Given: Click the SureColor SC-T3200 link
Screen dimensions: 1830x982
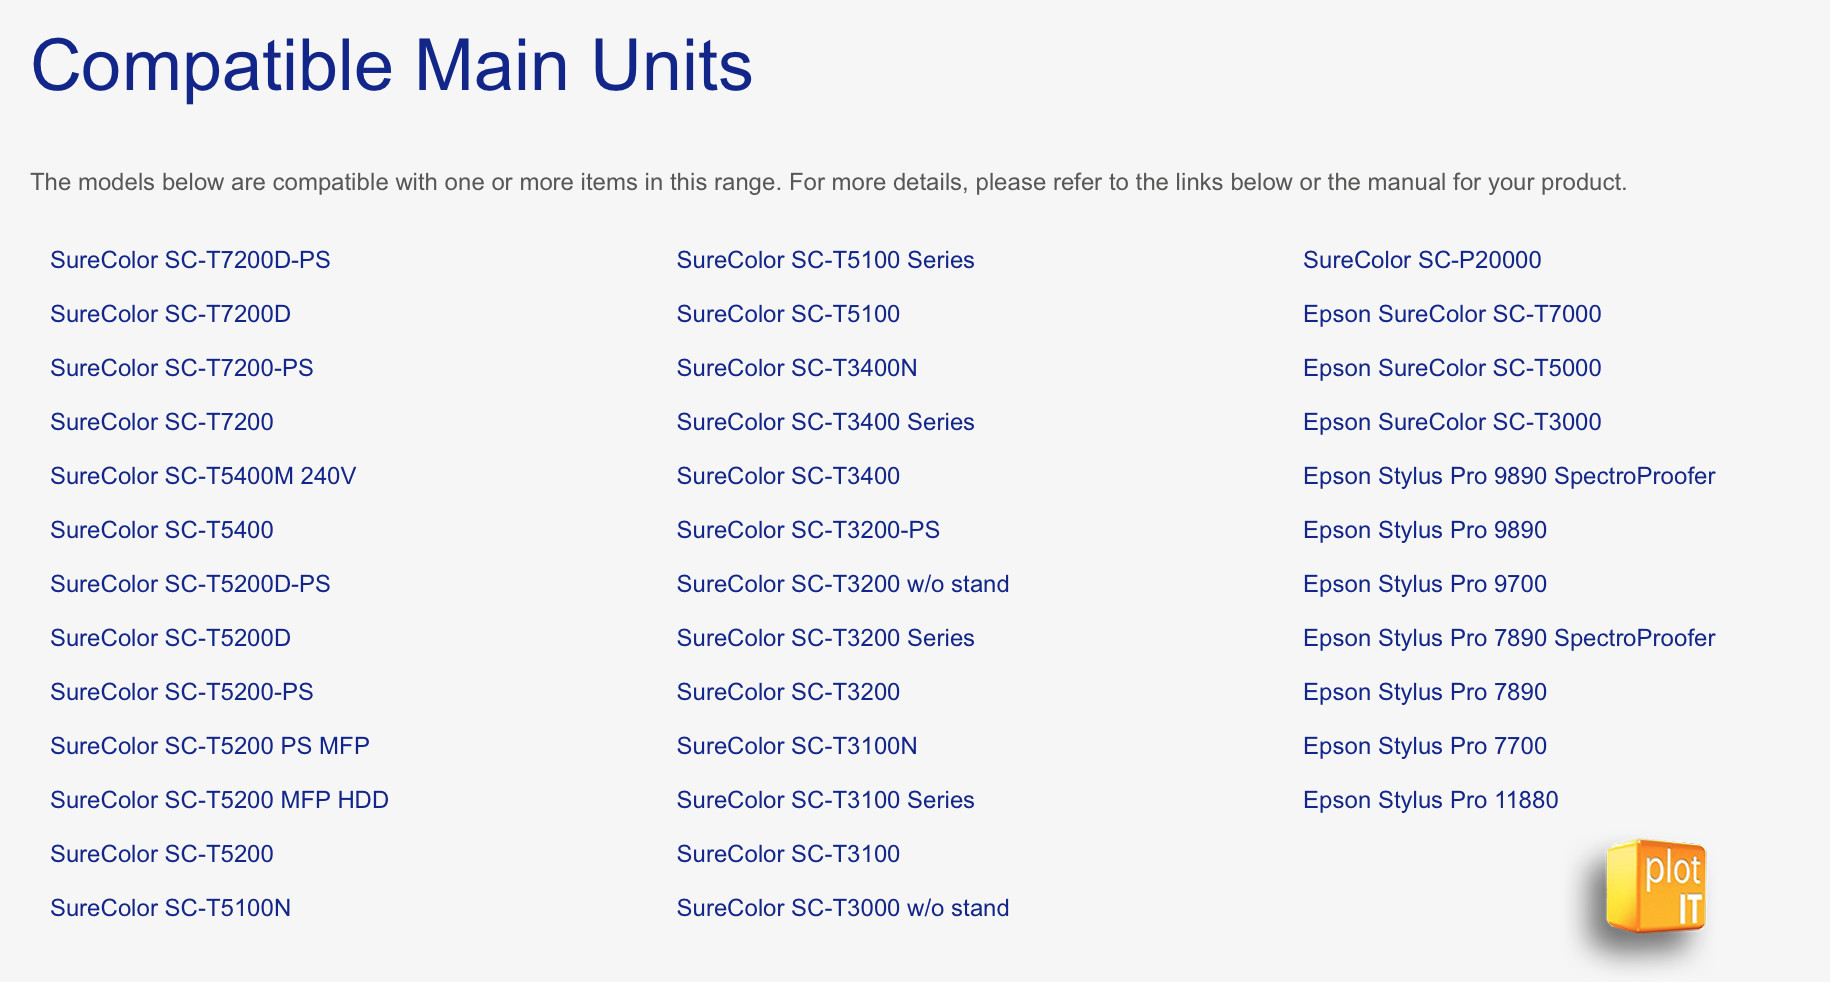Looking at the screenshot, I should point(788,692).
